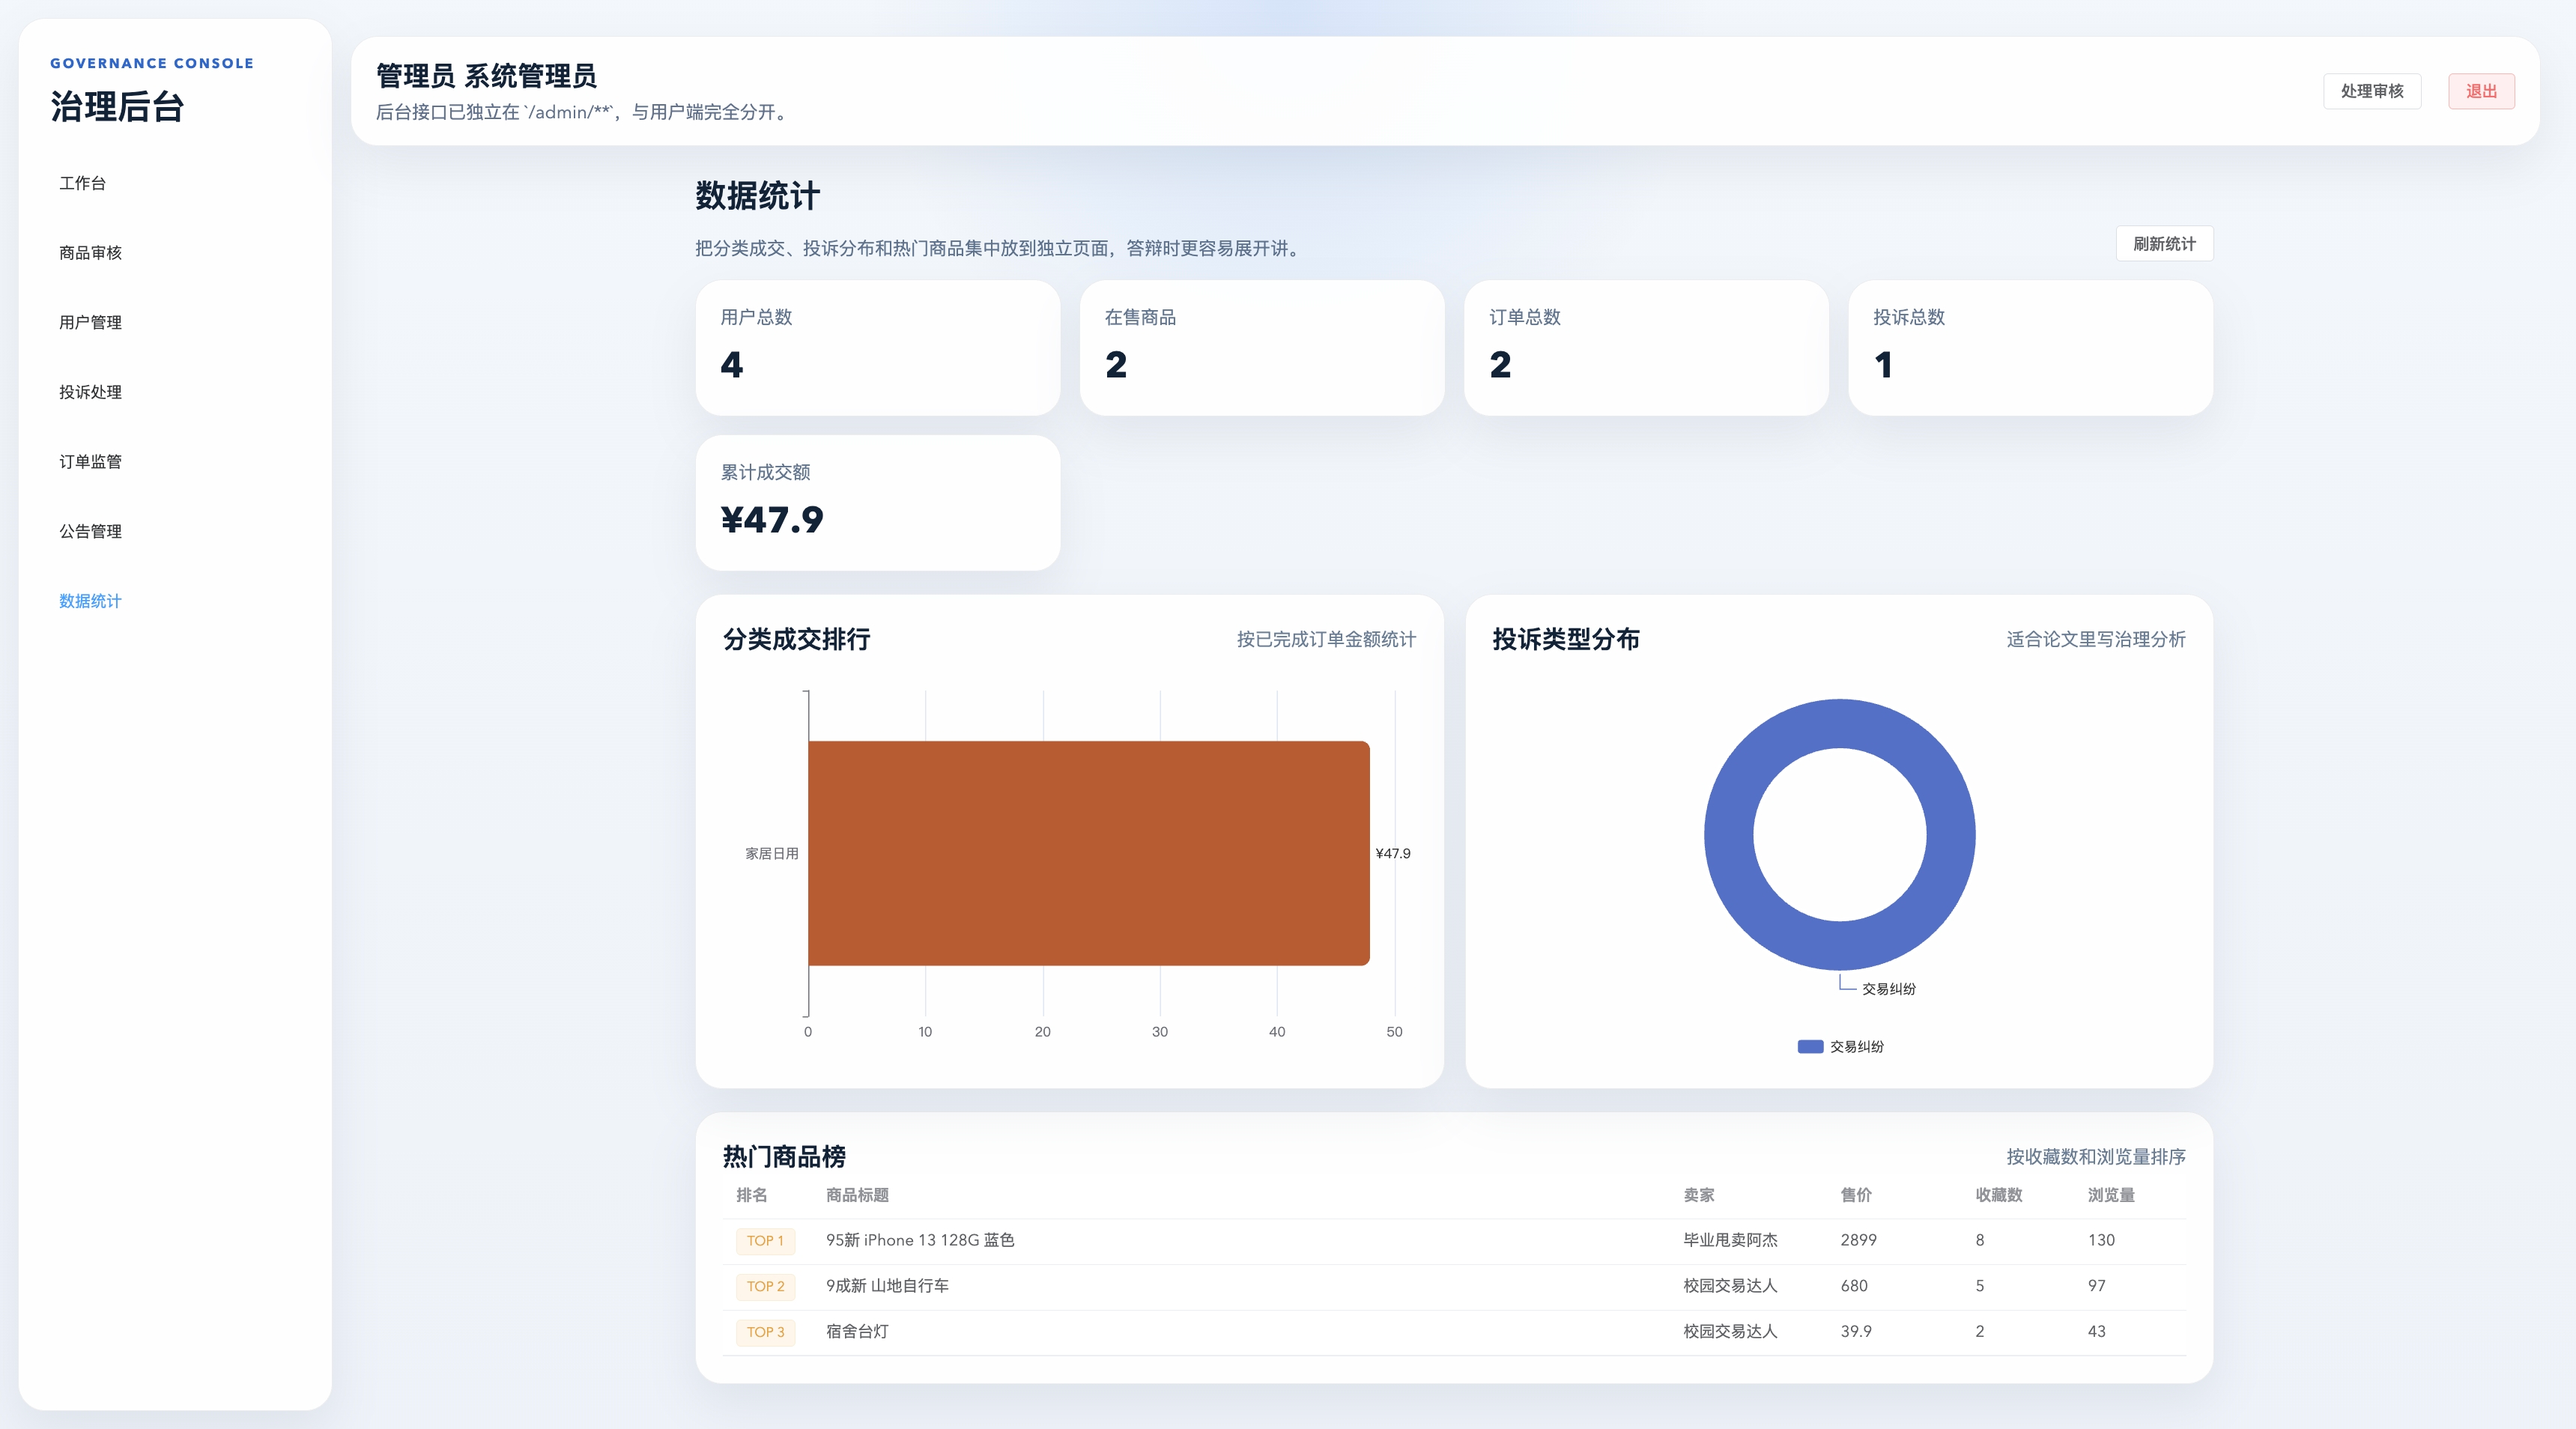Image resolution: width=2576 pixels, height=1429 pixels.
Task: Click the 处理审核 button
Action: (x=2371, y=91)
